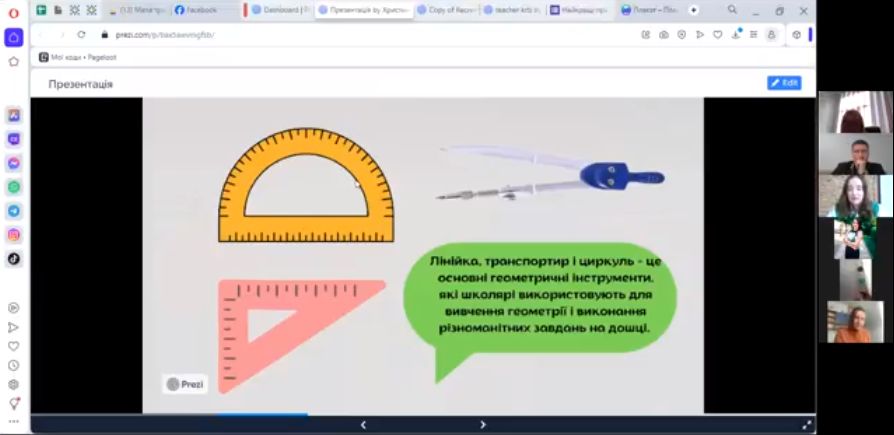This screenshot has height=435, width=894.
Task: Open the player icon in Opera sidebar
Action: point(14,308)
